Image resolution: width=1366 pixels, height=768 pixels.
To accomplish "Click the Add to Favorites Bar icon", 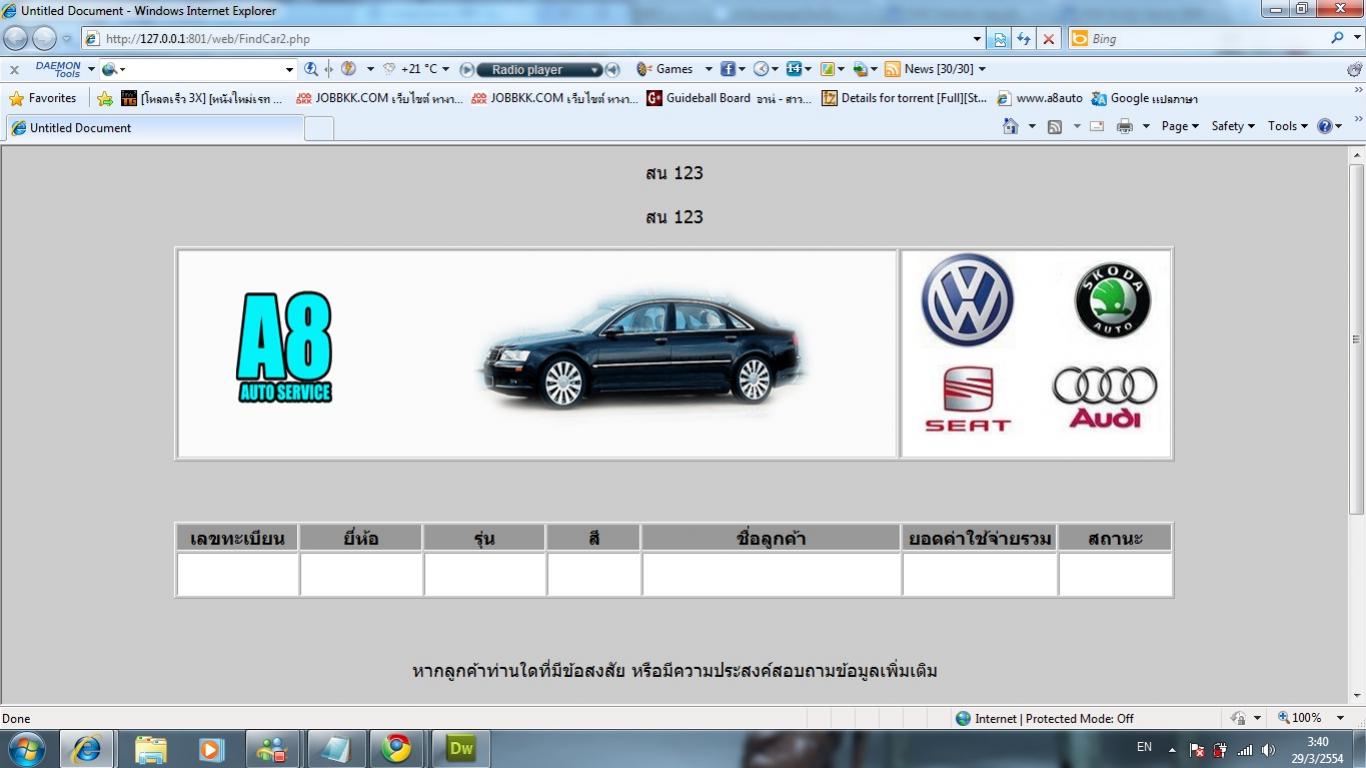I will pos(105,98).
